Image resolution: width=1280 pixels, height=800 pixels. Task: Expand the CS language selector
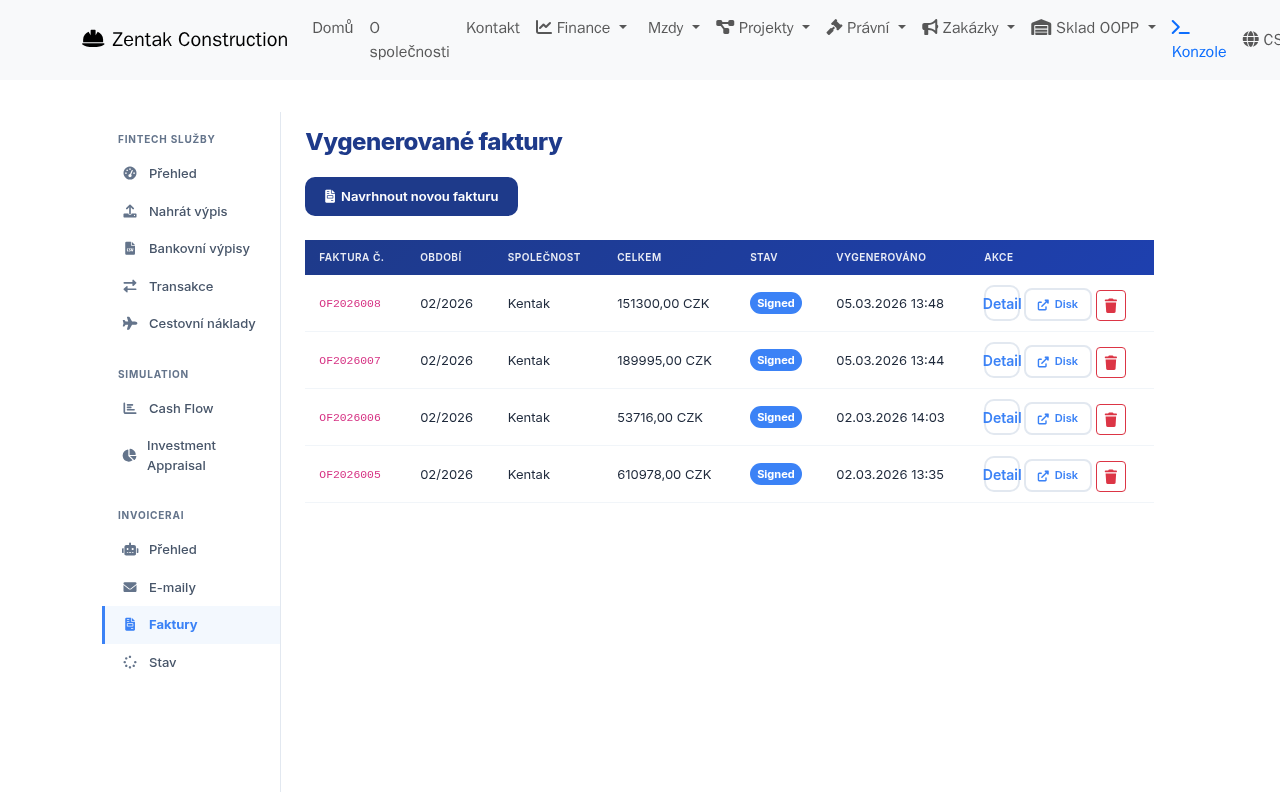1260,39
